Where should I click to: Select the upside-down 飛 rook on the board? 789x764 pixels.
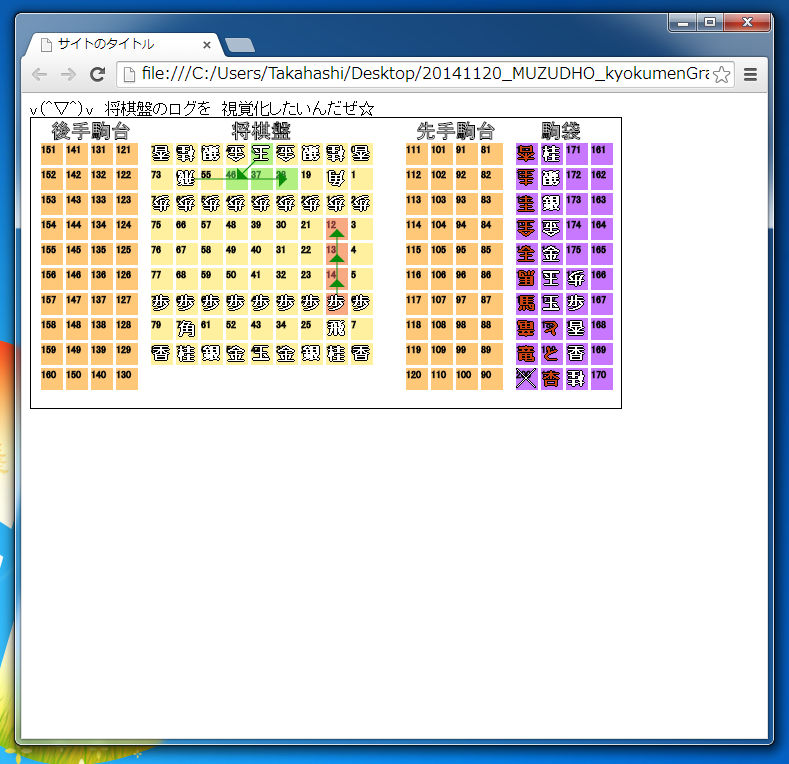click(x=186, y=179)
